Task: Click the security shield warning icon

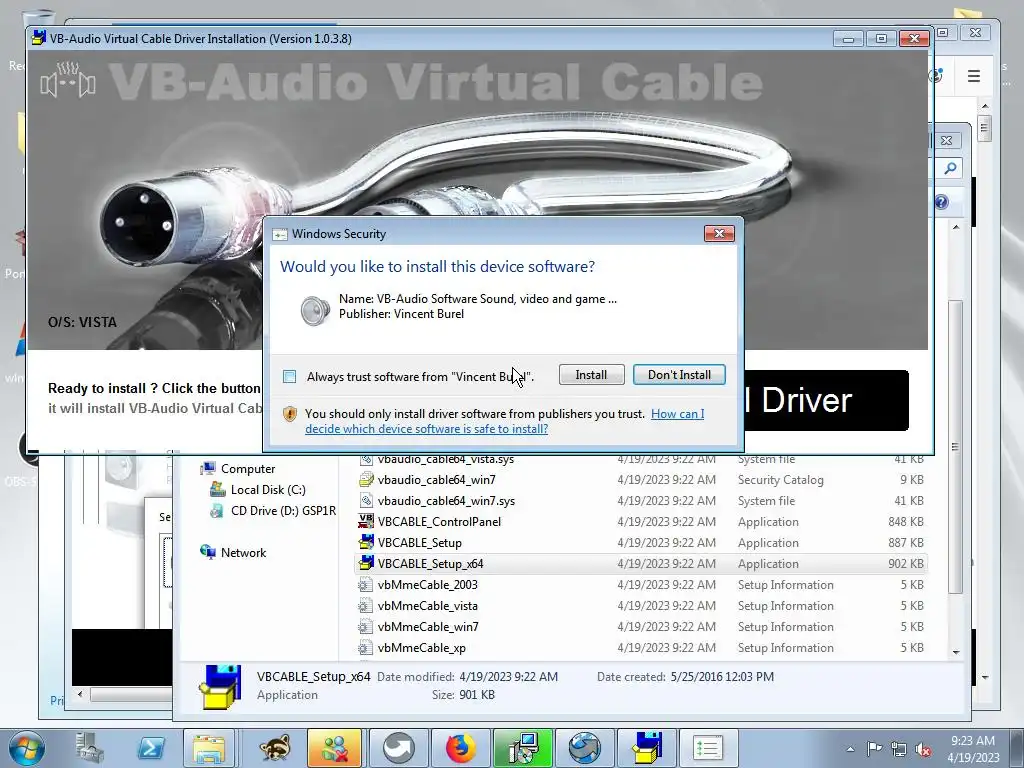Action: click(290, 414)
